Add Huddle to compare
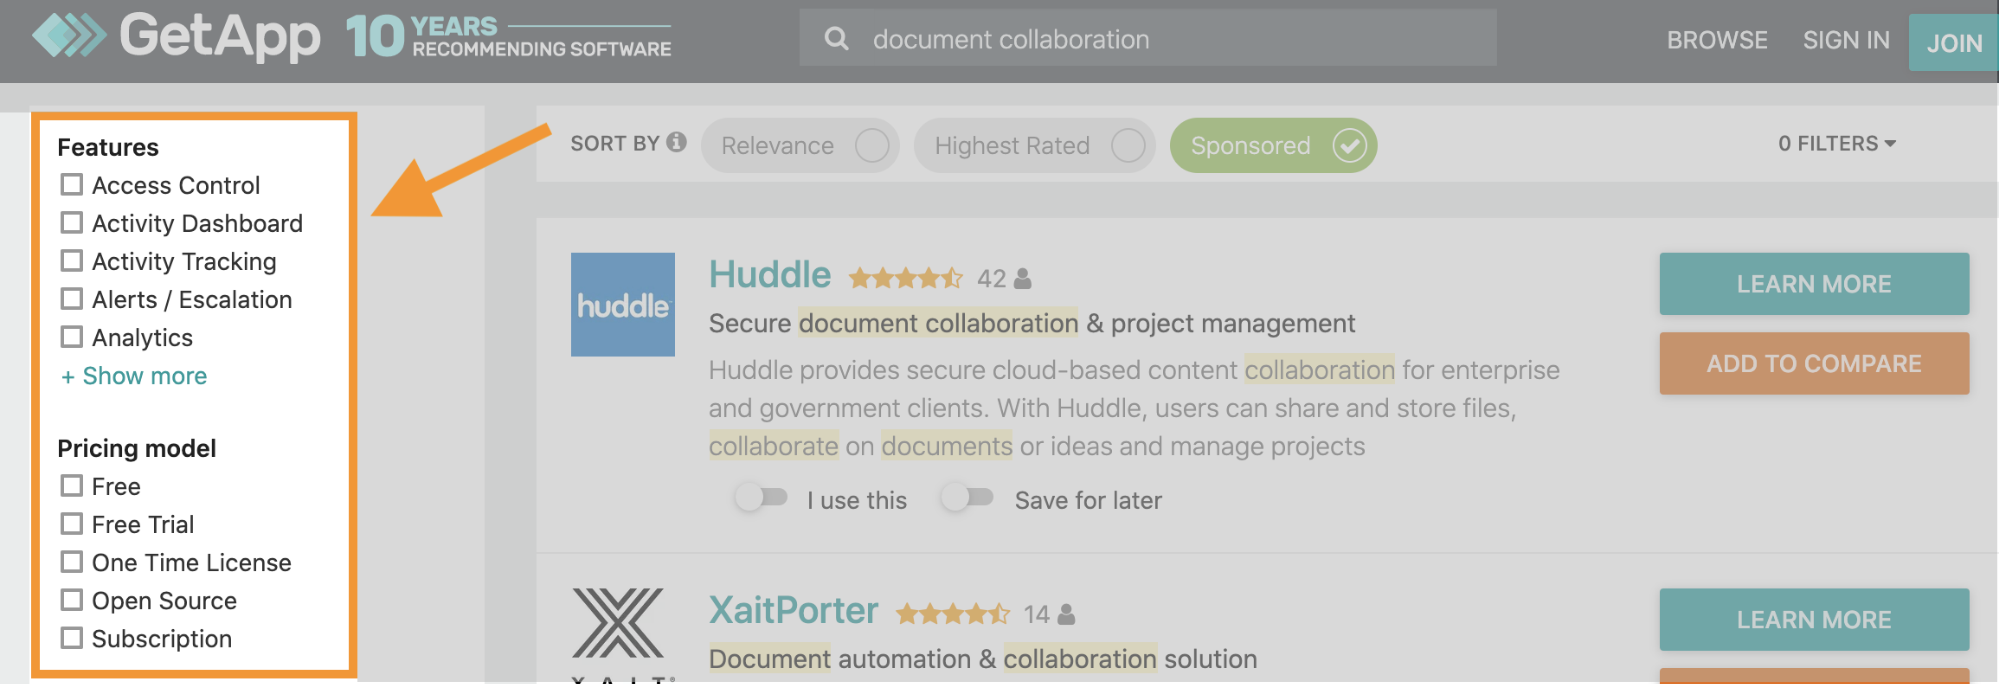1999x684 pixels. click(1814, 364)
